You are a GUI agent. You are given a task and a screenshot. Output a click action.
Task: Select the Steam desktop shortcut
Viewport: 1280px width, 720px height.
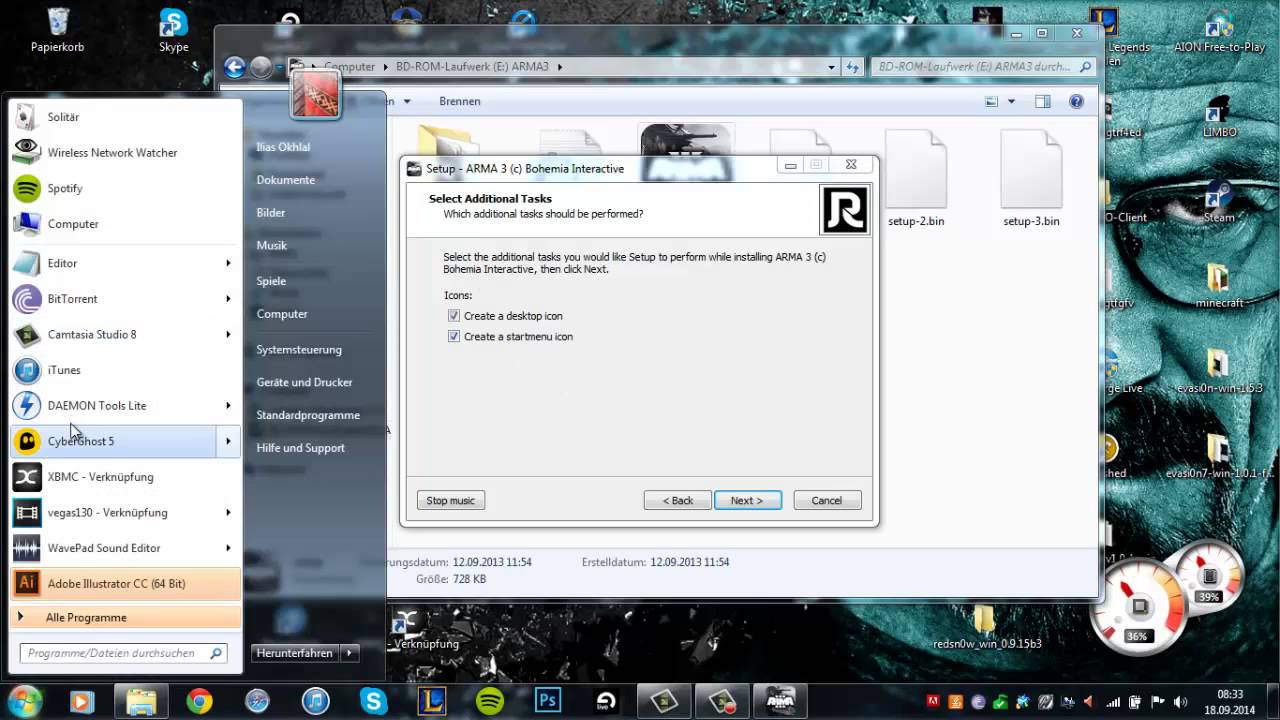[1218, 201]
